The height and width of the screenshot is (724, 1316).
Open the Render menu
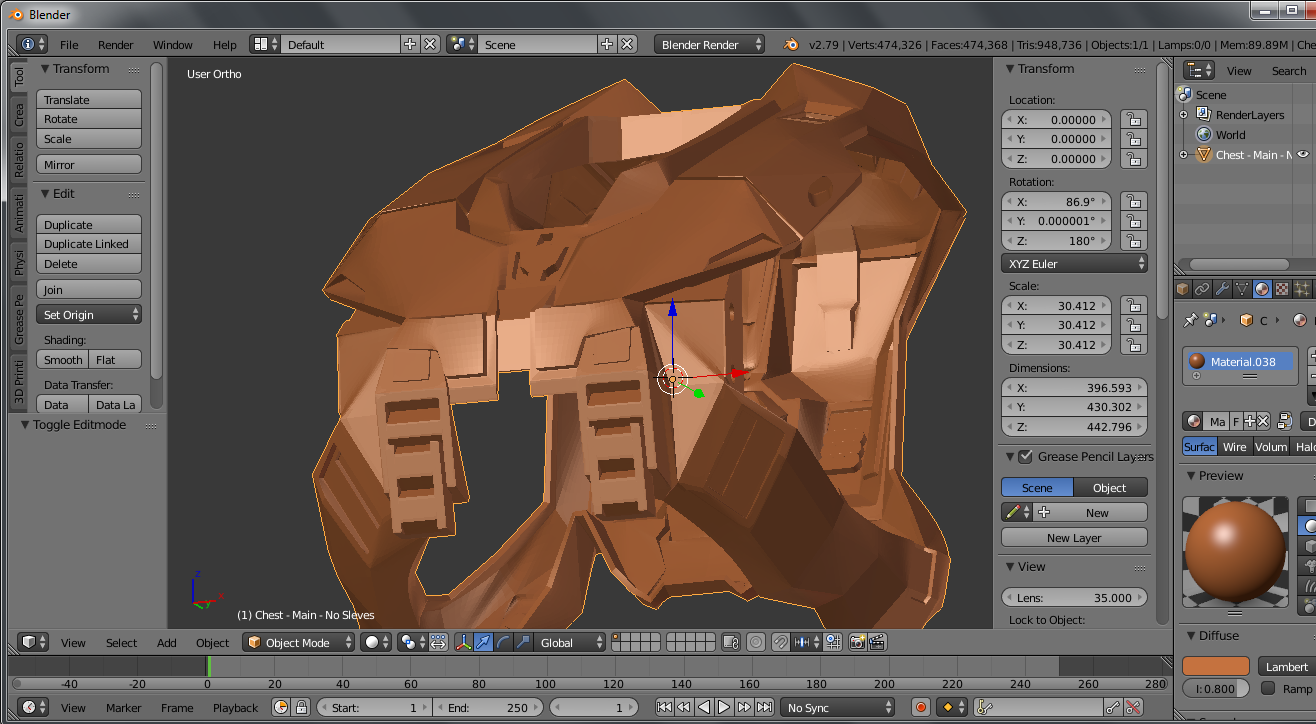pyautogui.click(x=116, y=44)
